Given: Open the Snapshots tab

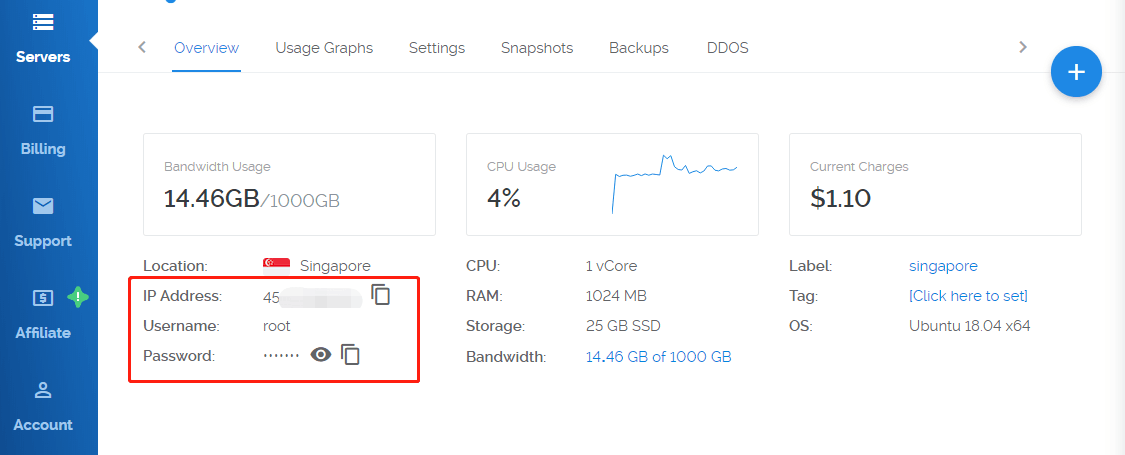Looking at the screenshot, I should [537, 48].
